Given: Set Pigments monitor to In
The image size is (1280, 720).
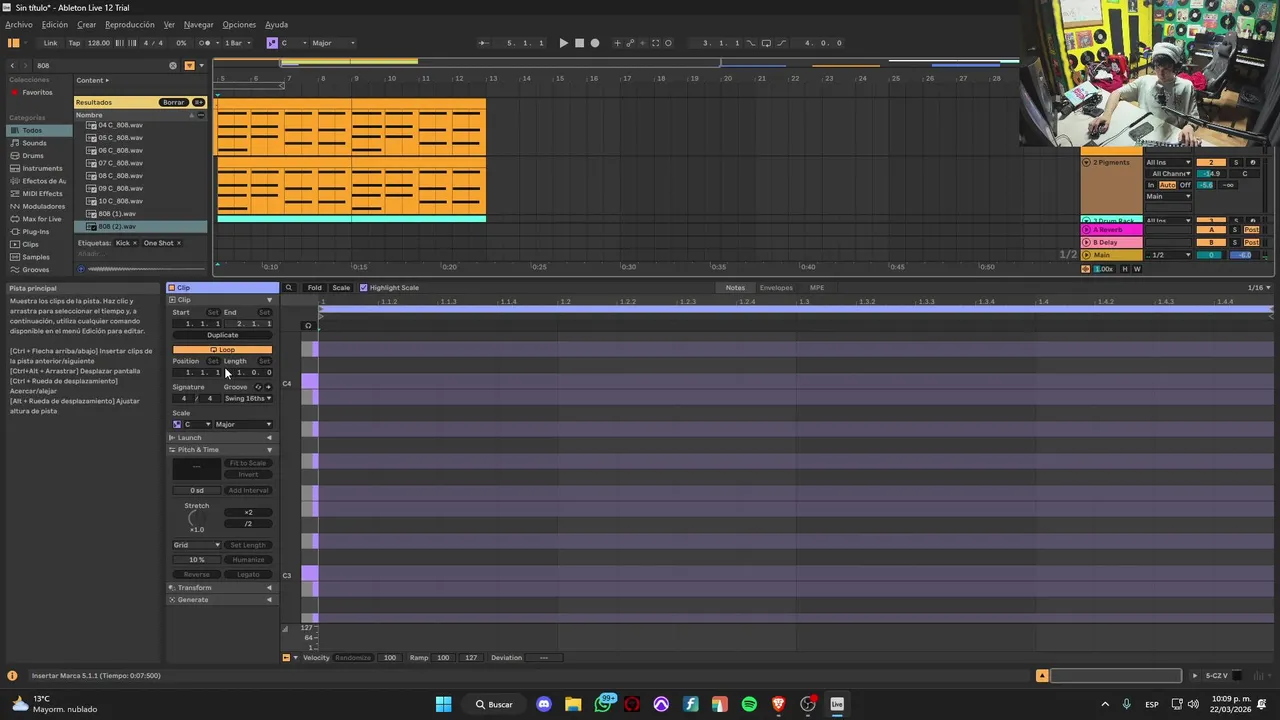Looking at the screenshot, I should pos(1151,185).
